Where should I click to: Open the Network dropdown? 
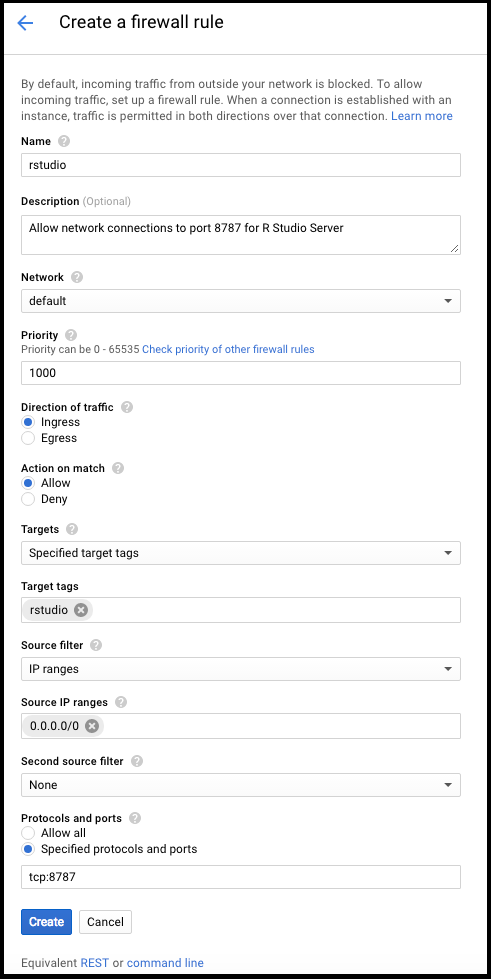[x=241, y=301]
